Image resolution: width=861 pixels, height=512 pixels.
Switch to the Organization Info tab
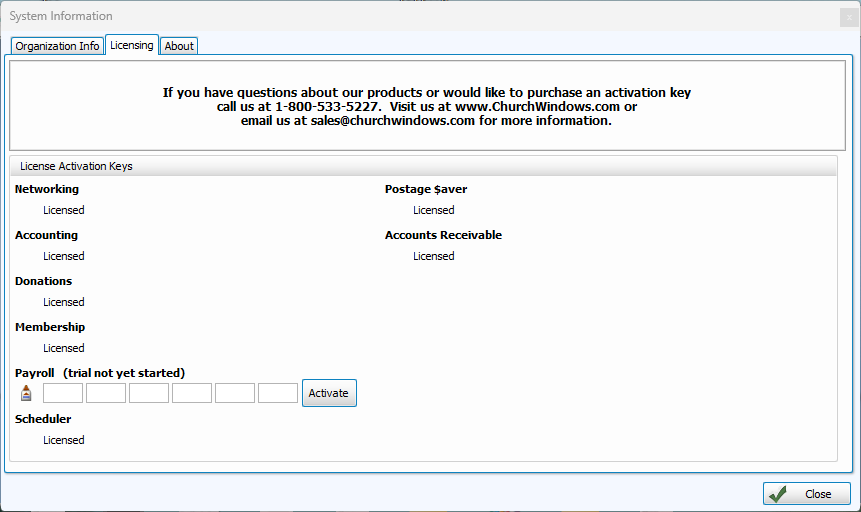[57, 46]
